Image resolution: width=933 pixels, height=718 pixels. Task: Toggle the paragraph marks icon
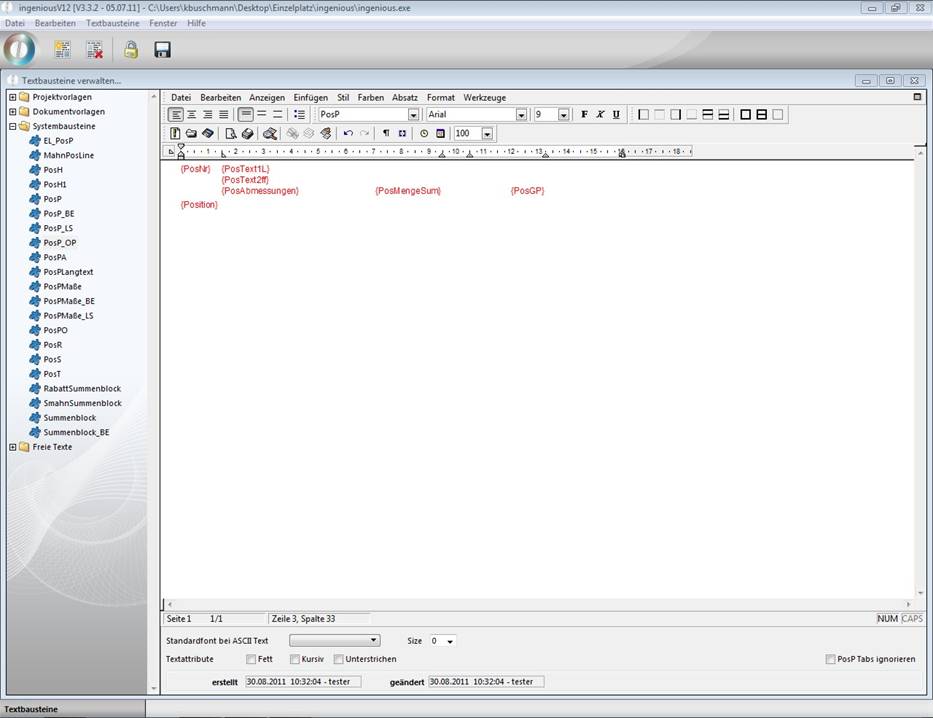pos(386,133)
